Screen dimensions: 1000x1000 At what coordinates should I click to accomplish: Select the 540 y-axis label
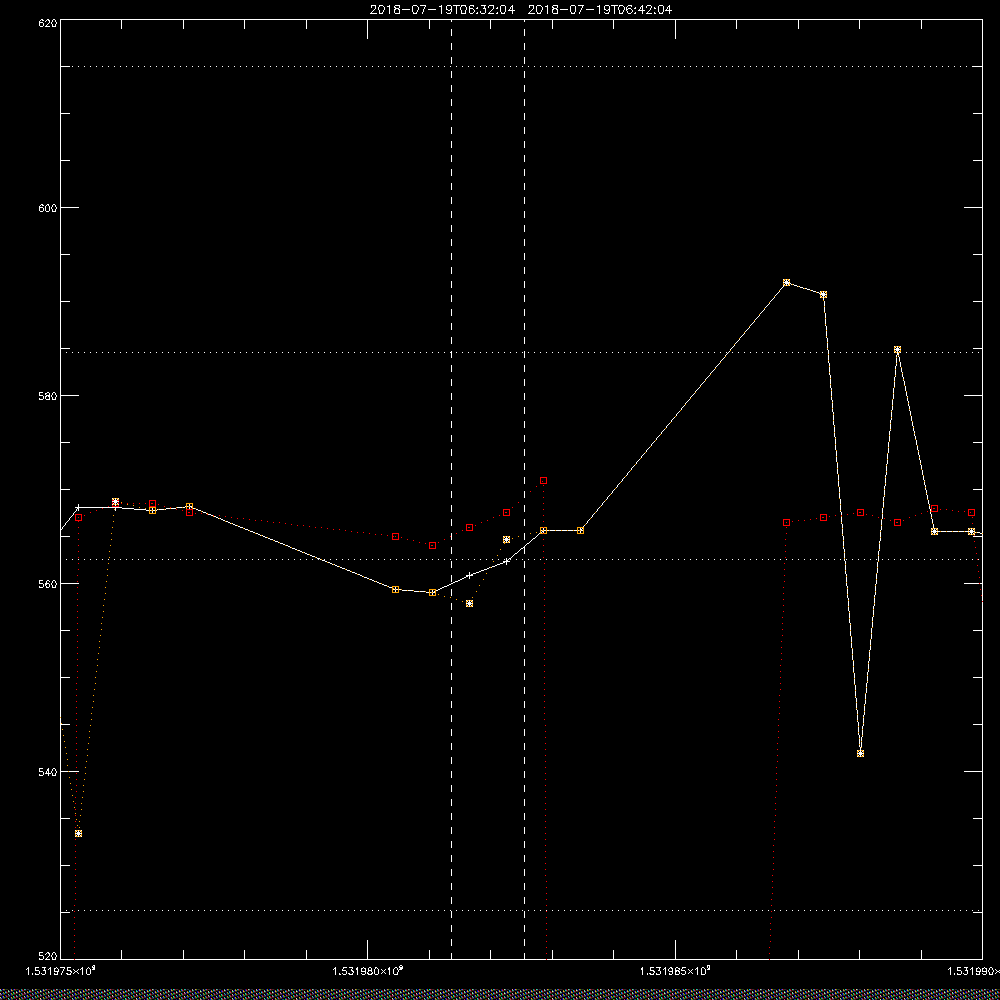[x=48, y=772]
